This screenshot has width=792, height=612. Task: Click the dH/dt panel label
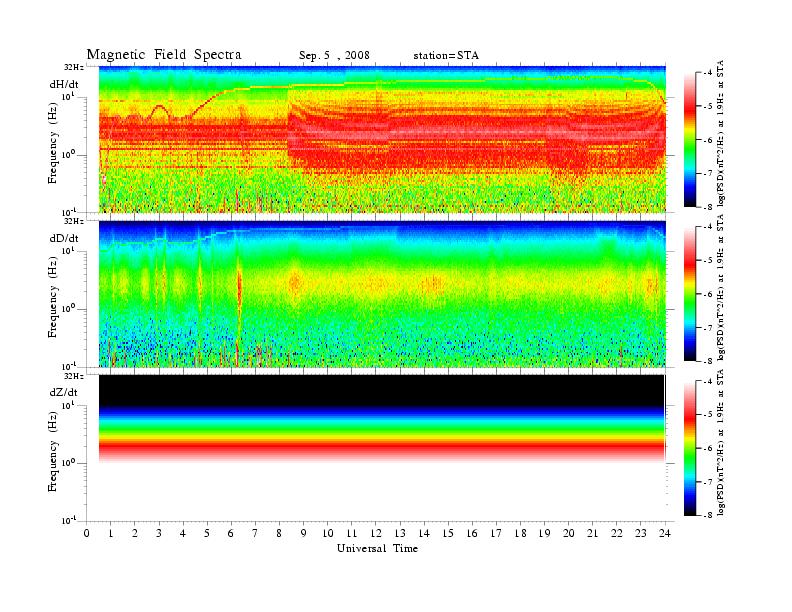pos(64,85)
